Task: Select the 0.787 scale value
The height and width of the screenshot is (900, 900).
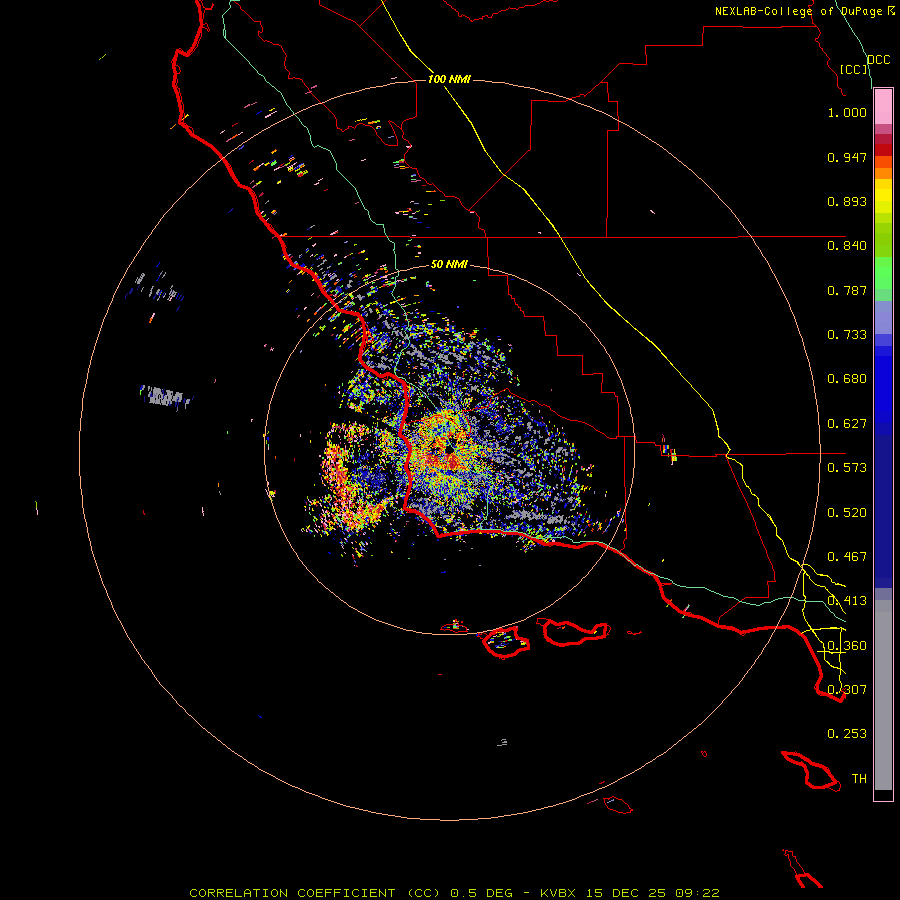Action: 847,290
